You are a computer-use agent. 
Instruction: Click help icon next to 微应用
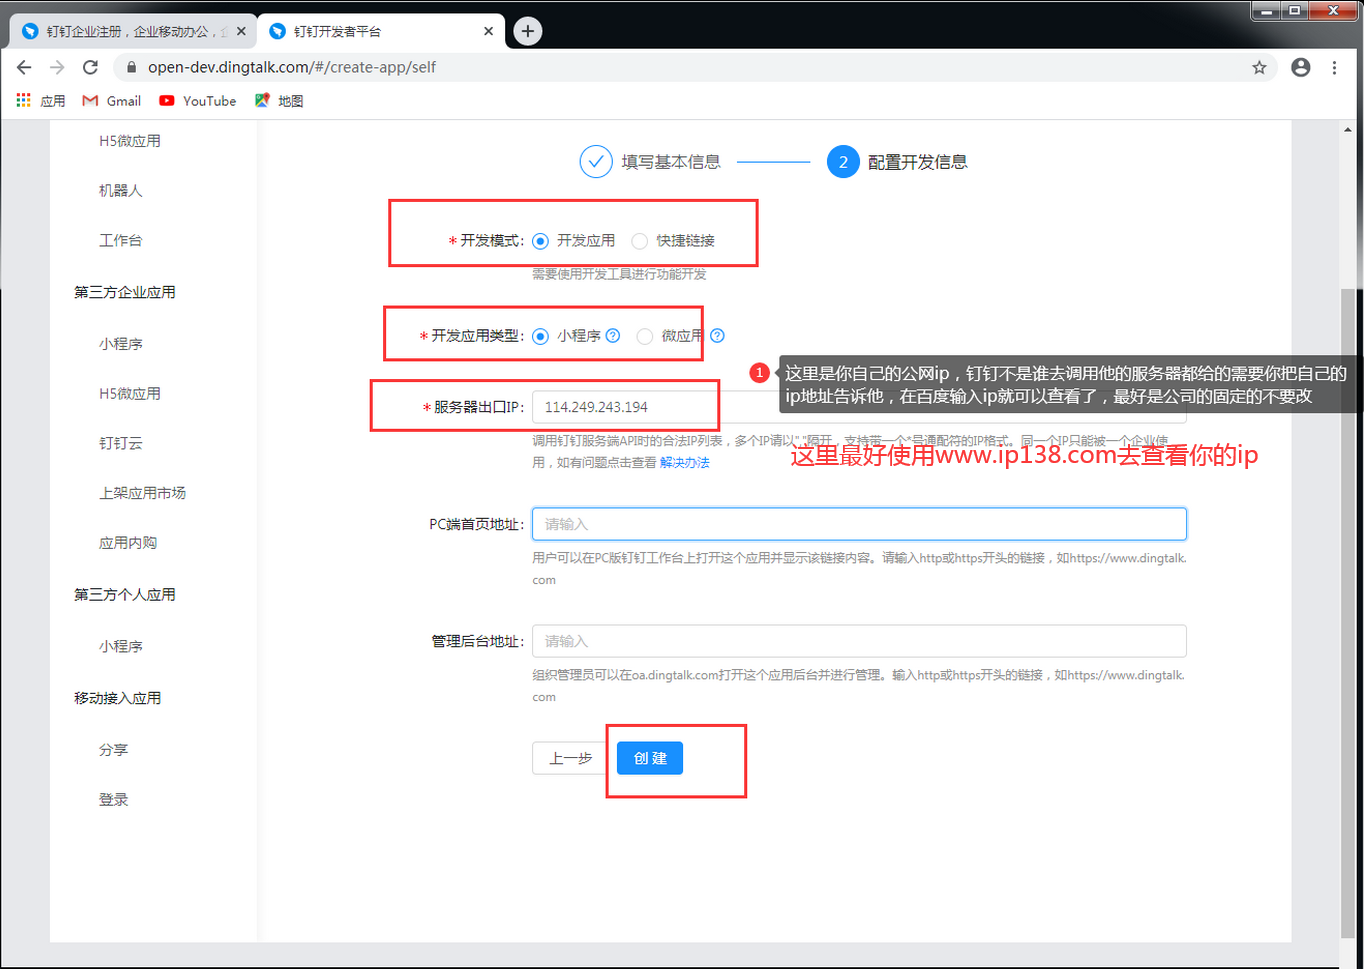(717, 336)
